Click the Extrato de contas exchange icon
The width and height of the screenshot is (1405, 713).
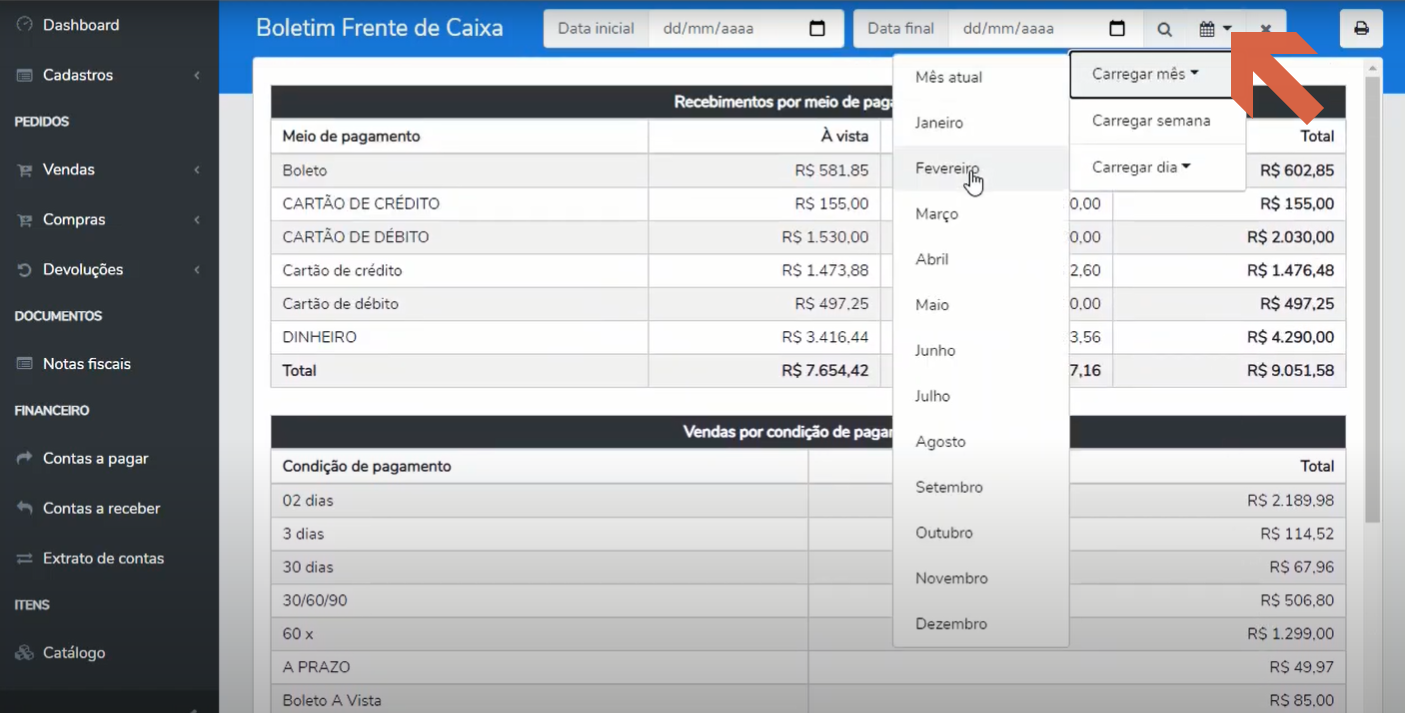tap(25, 558)
